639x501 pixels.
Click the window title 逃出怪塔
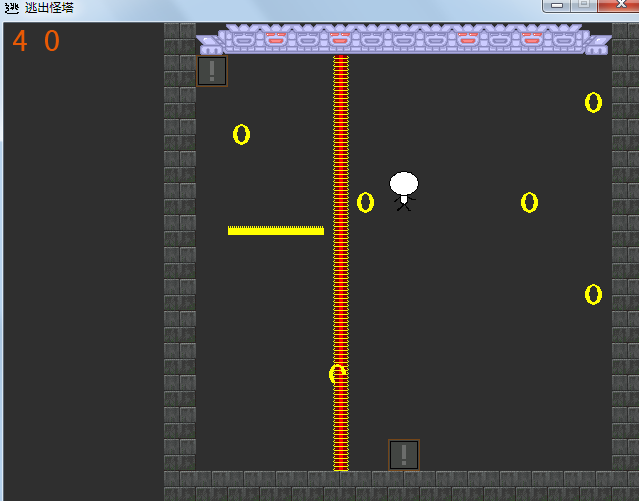point(49,8)
